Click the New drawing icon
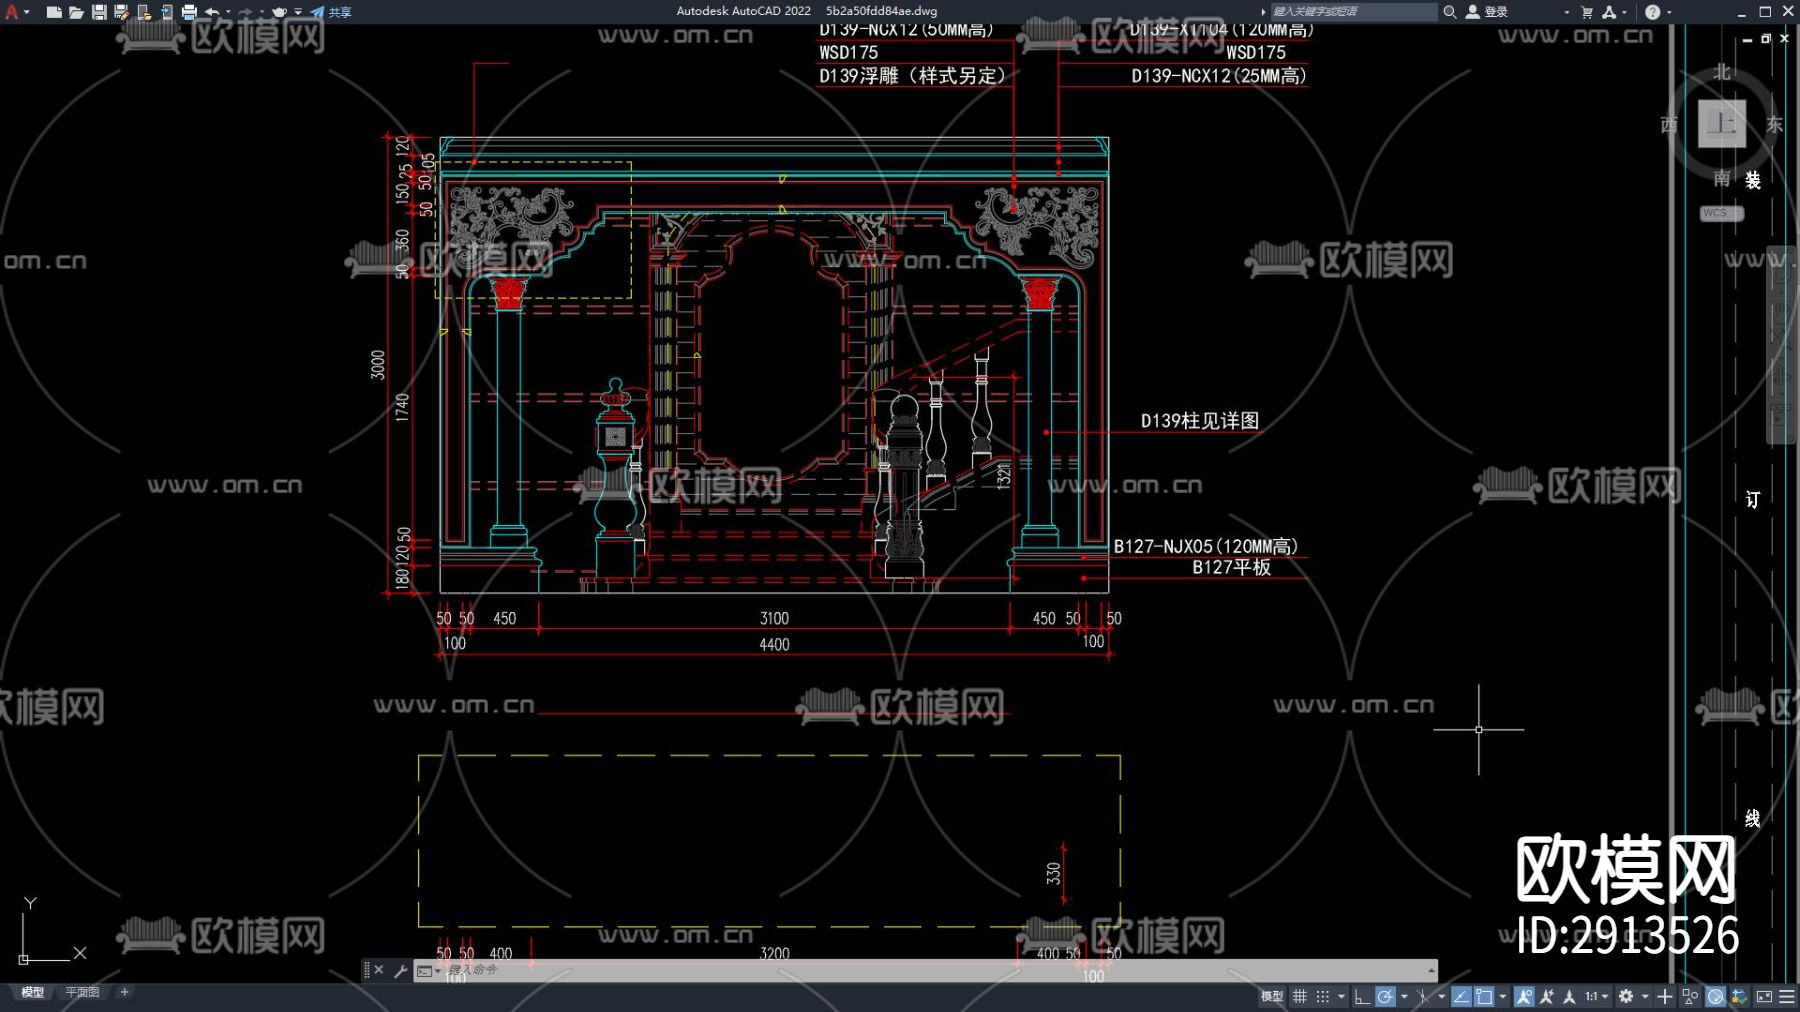Viewport: 1800px width, 1012px height. click(54, 12)
